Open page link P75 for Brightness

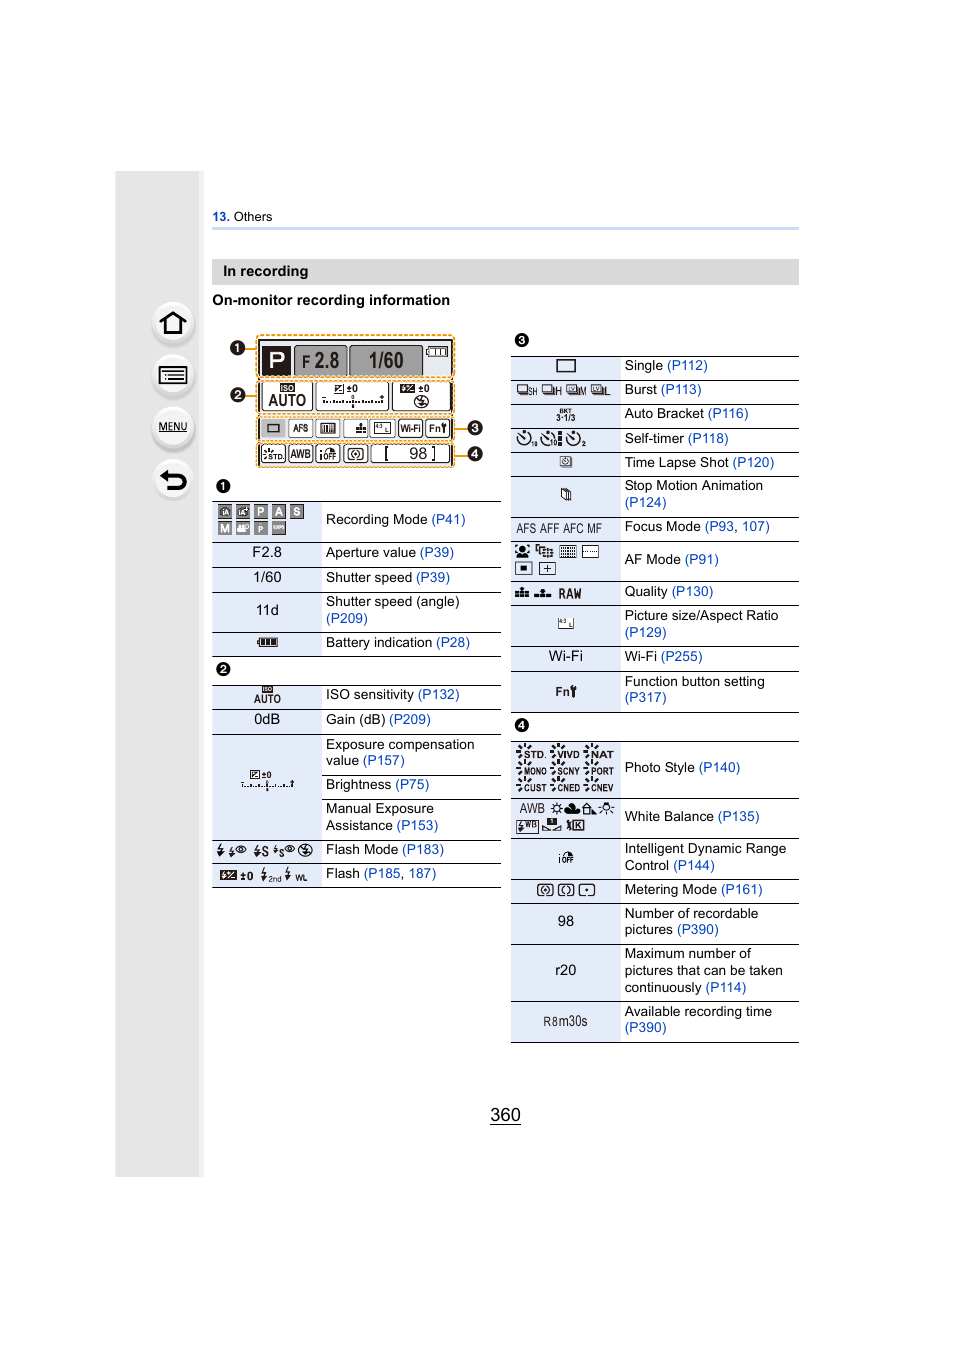[412, 785]
